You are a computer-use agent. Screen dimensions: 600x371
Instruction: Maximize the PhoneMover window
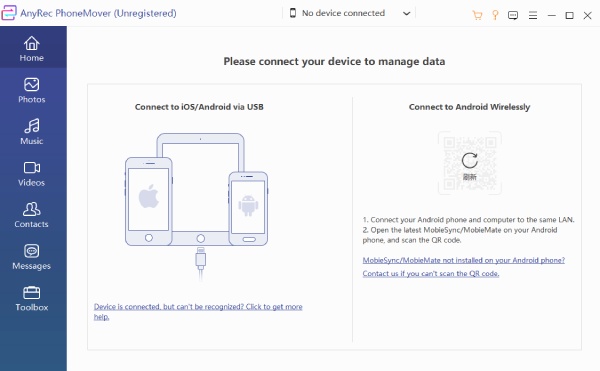pyautogui.click(x=569, y=15)
